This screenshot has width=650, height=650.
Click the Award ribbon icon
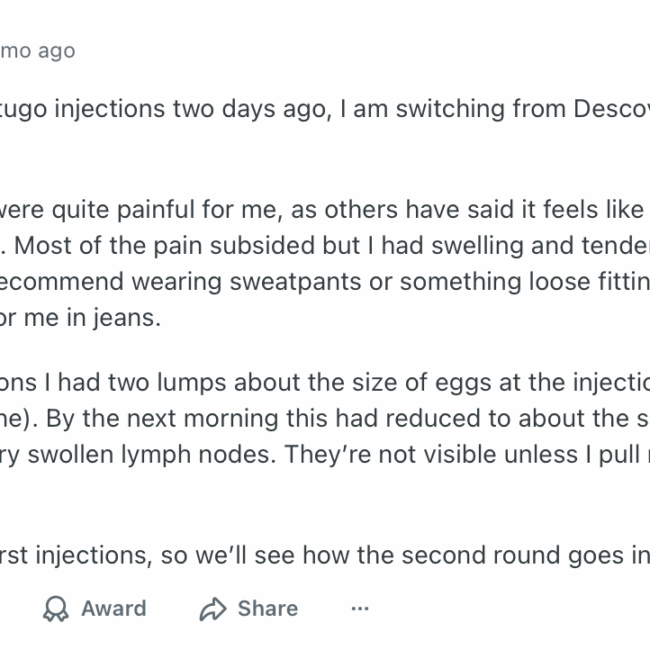click(55, 609)
